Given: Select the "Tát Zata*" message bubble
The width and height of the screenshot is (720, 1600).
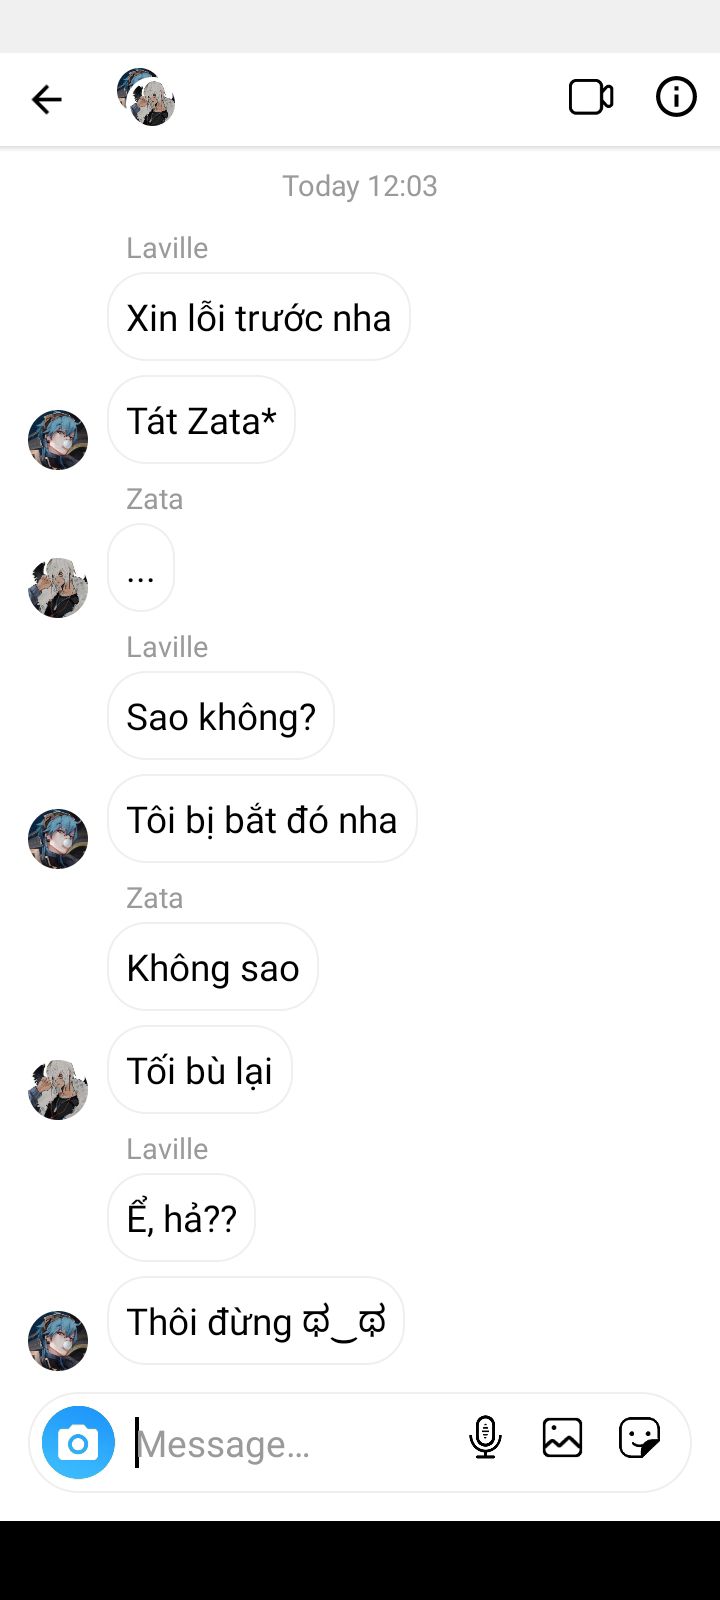Looking at the screenshot, I should click(201, 420).
